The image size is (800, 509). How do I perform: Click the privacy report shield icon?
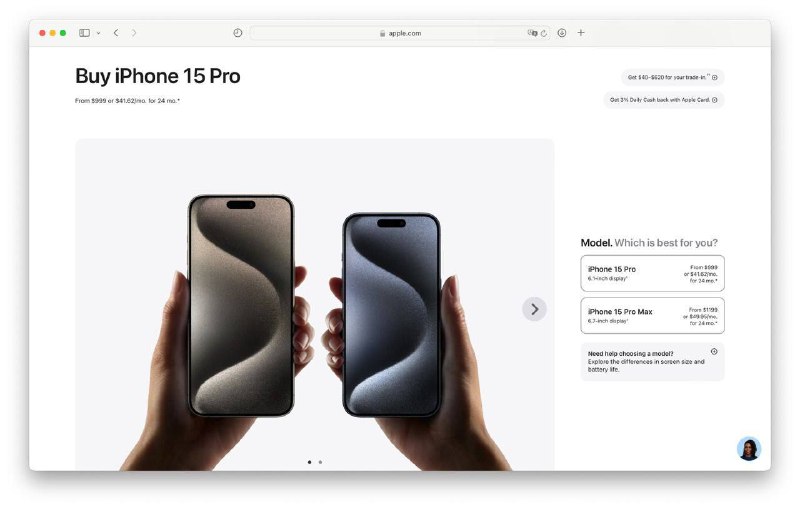tap(238, 33)
